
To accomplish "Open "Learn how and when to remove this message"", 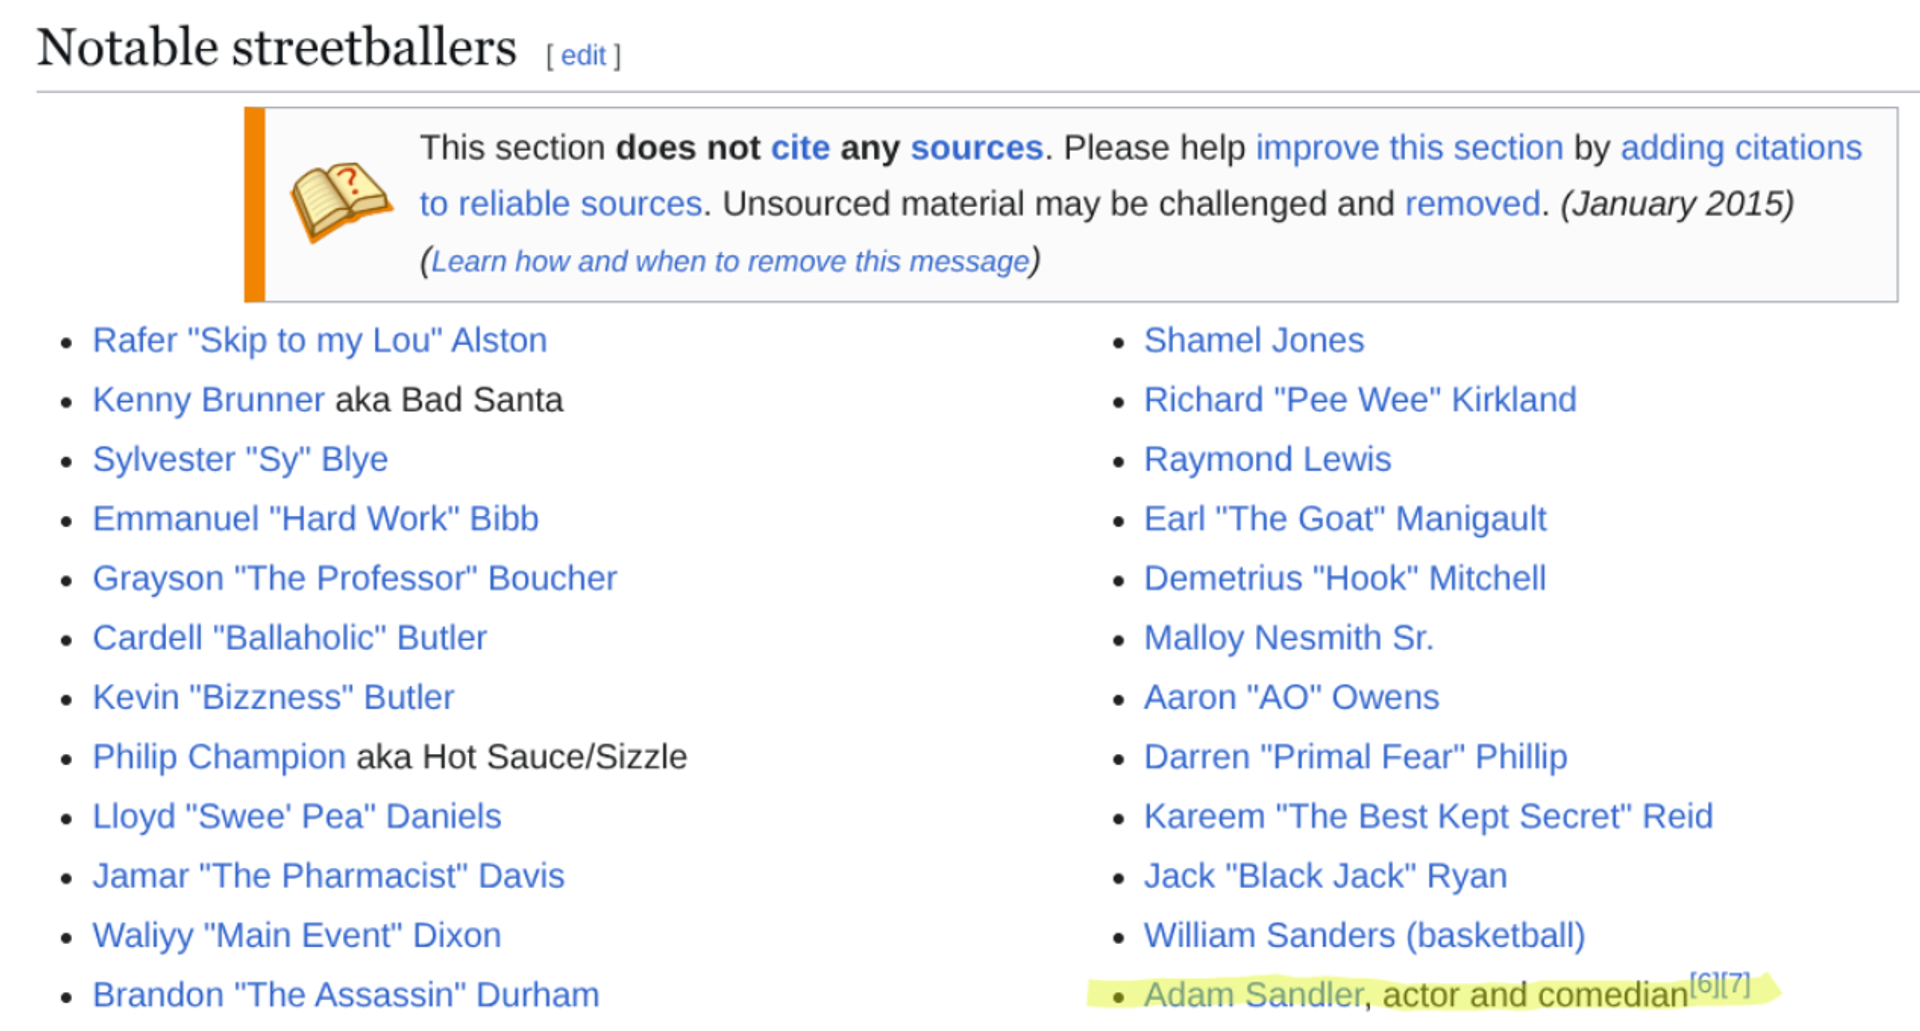I will (x=730, y=261).
